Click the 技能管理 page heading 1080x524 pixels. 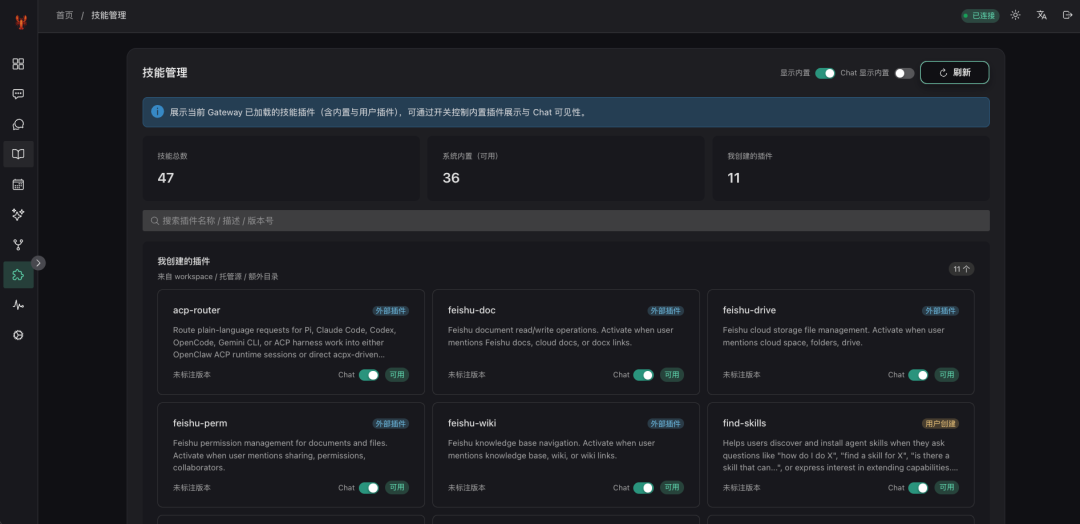coord(165,73)
